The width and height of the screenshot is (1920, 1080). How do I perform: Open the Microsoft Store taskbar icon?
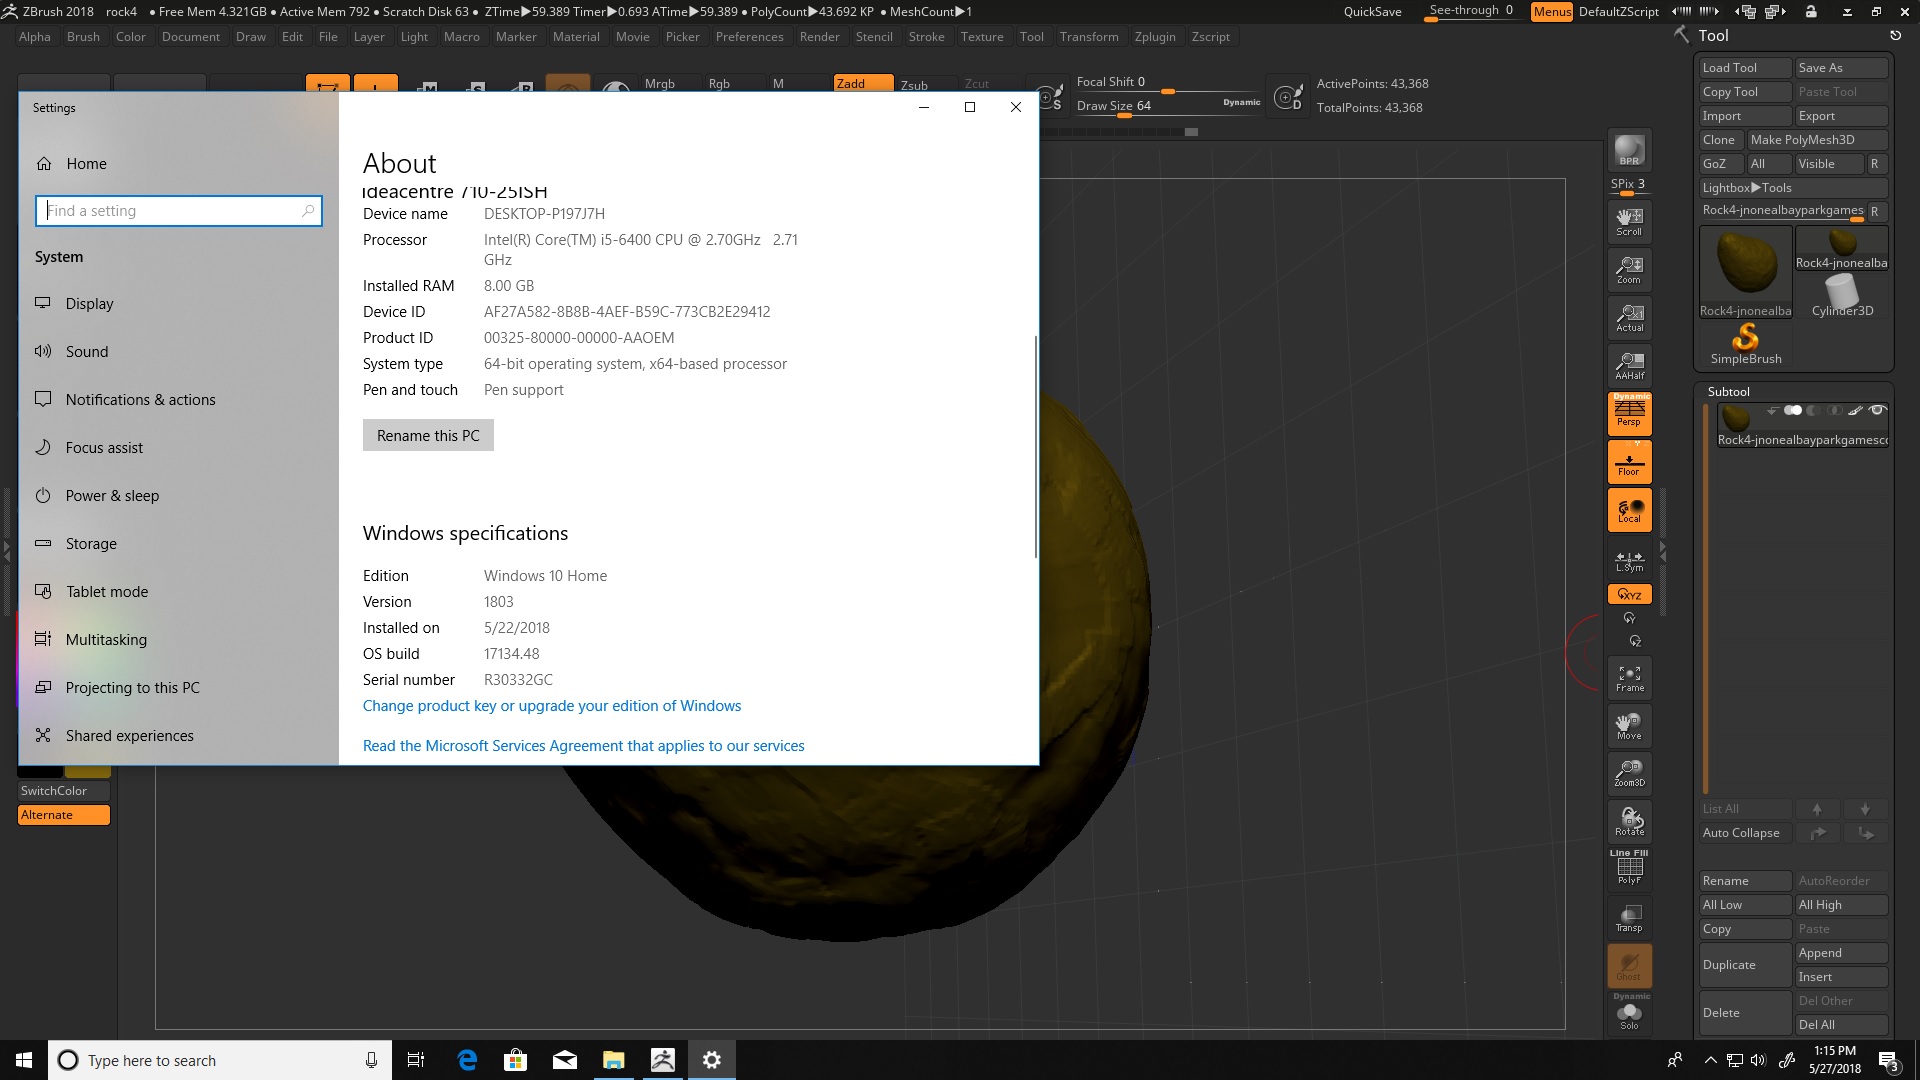point(515,1060)
